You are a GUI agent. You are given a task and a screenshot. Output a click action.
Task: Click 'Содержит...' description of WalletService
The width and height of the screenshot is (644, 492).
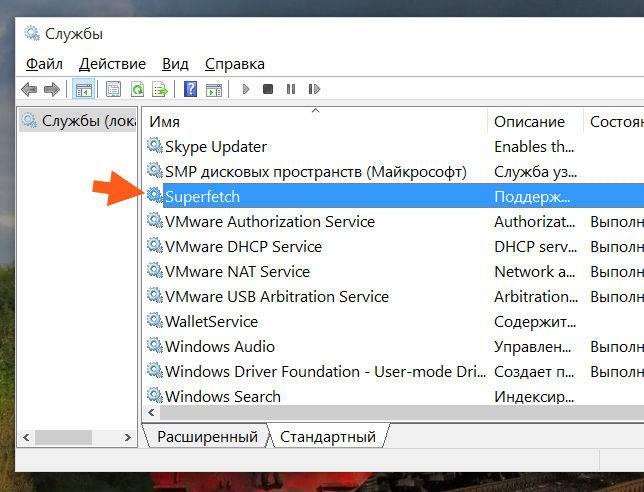535,322
